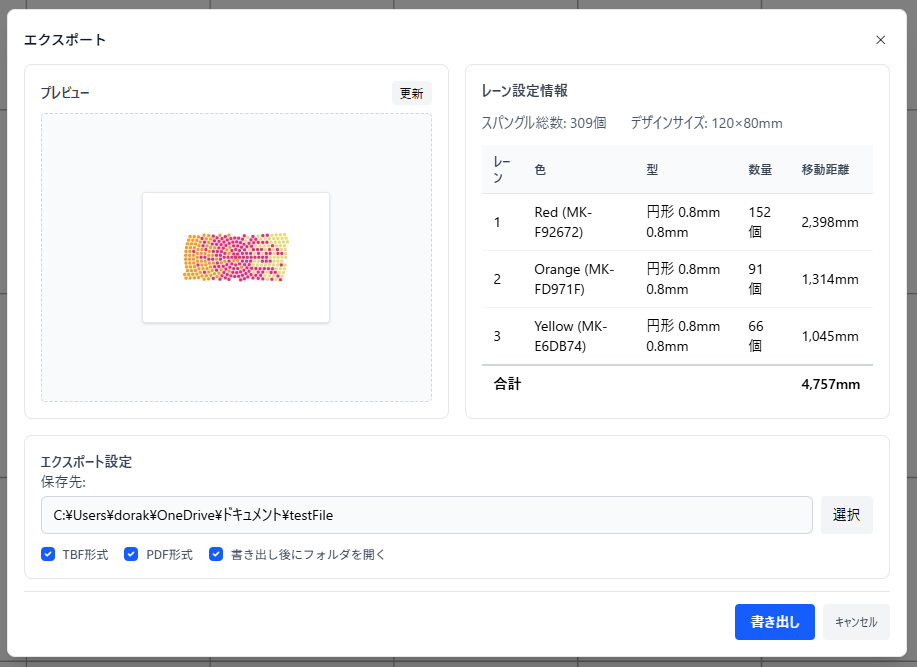Sort the table by the 型 column
The height and width of the screenshot is (667, 917).
(x=651, y=170)
